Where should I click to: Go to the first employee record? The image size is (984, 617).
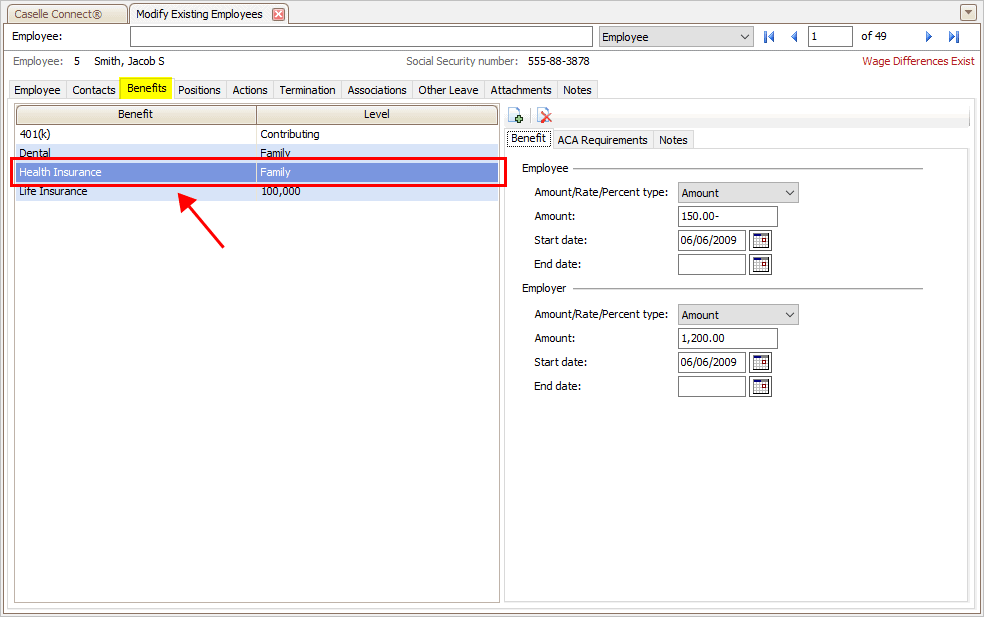769,37
